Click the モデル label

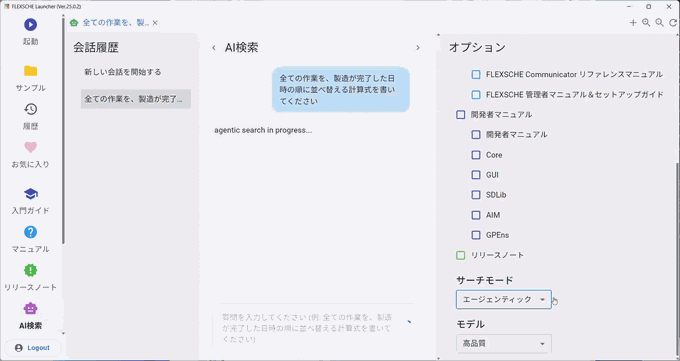[x=471, y=324]
